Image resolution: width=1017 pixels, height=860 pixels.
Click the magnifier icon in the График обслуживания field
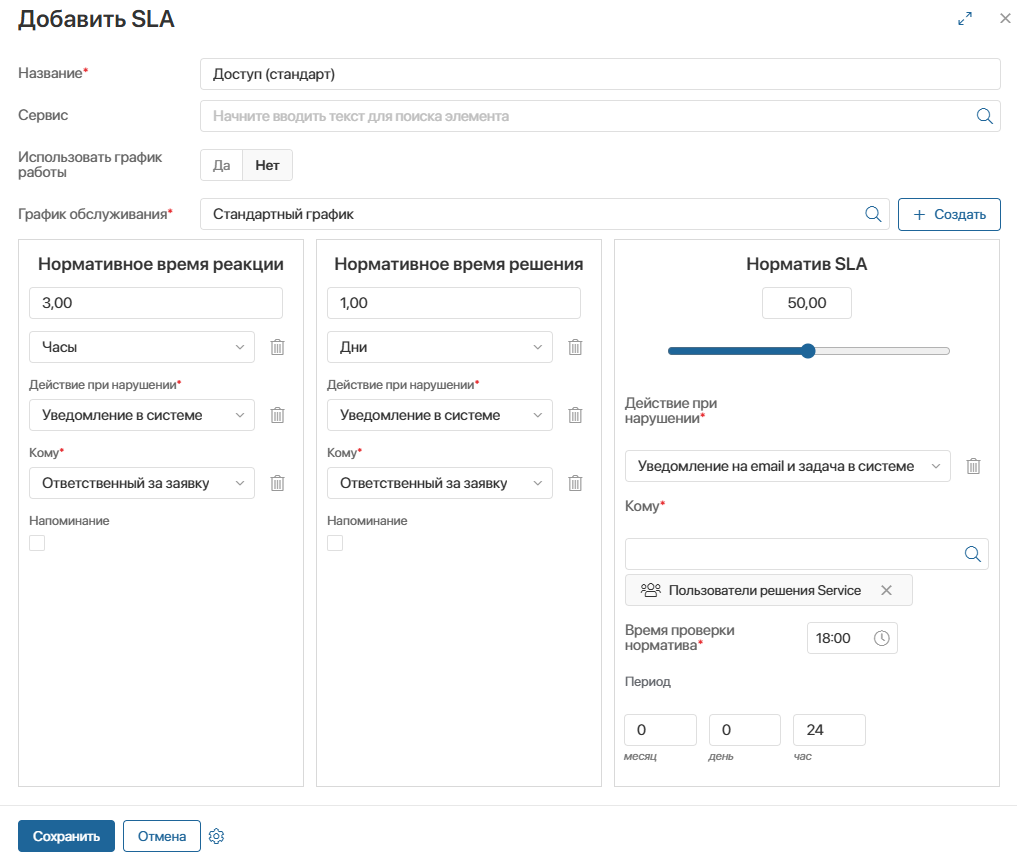[872, 214]
